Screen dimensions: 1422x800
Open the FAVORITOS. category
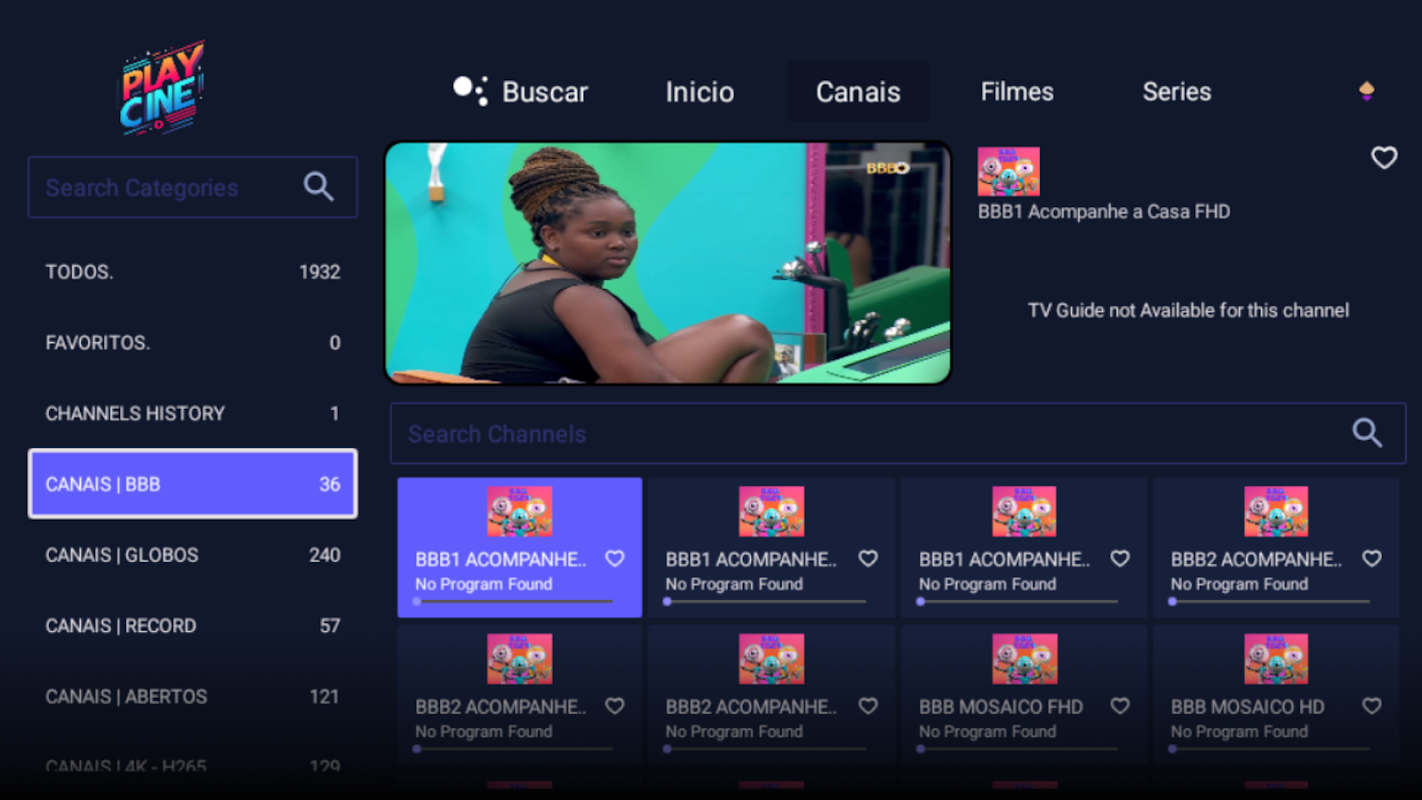coord(193,343)
